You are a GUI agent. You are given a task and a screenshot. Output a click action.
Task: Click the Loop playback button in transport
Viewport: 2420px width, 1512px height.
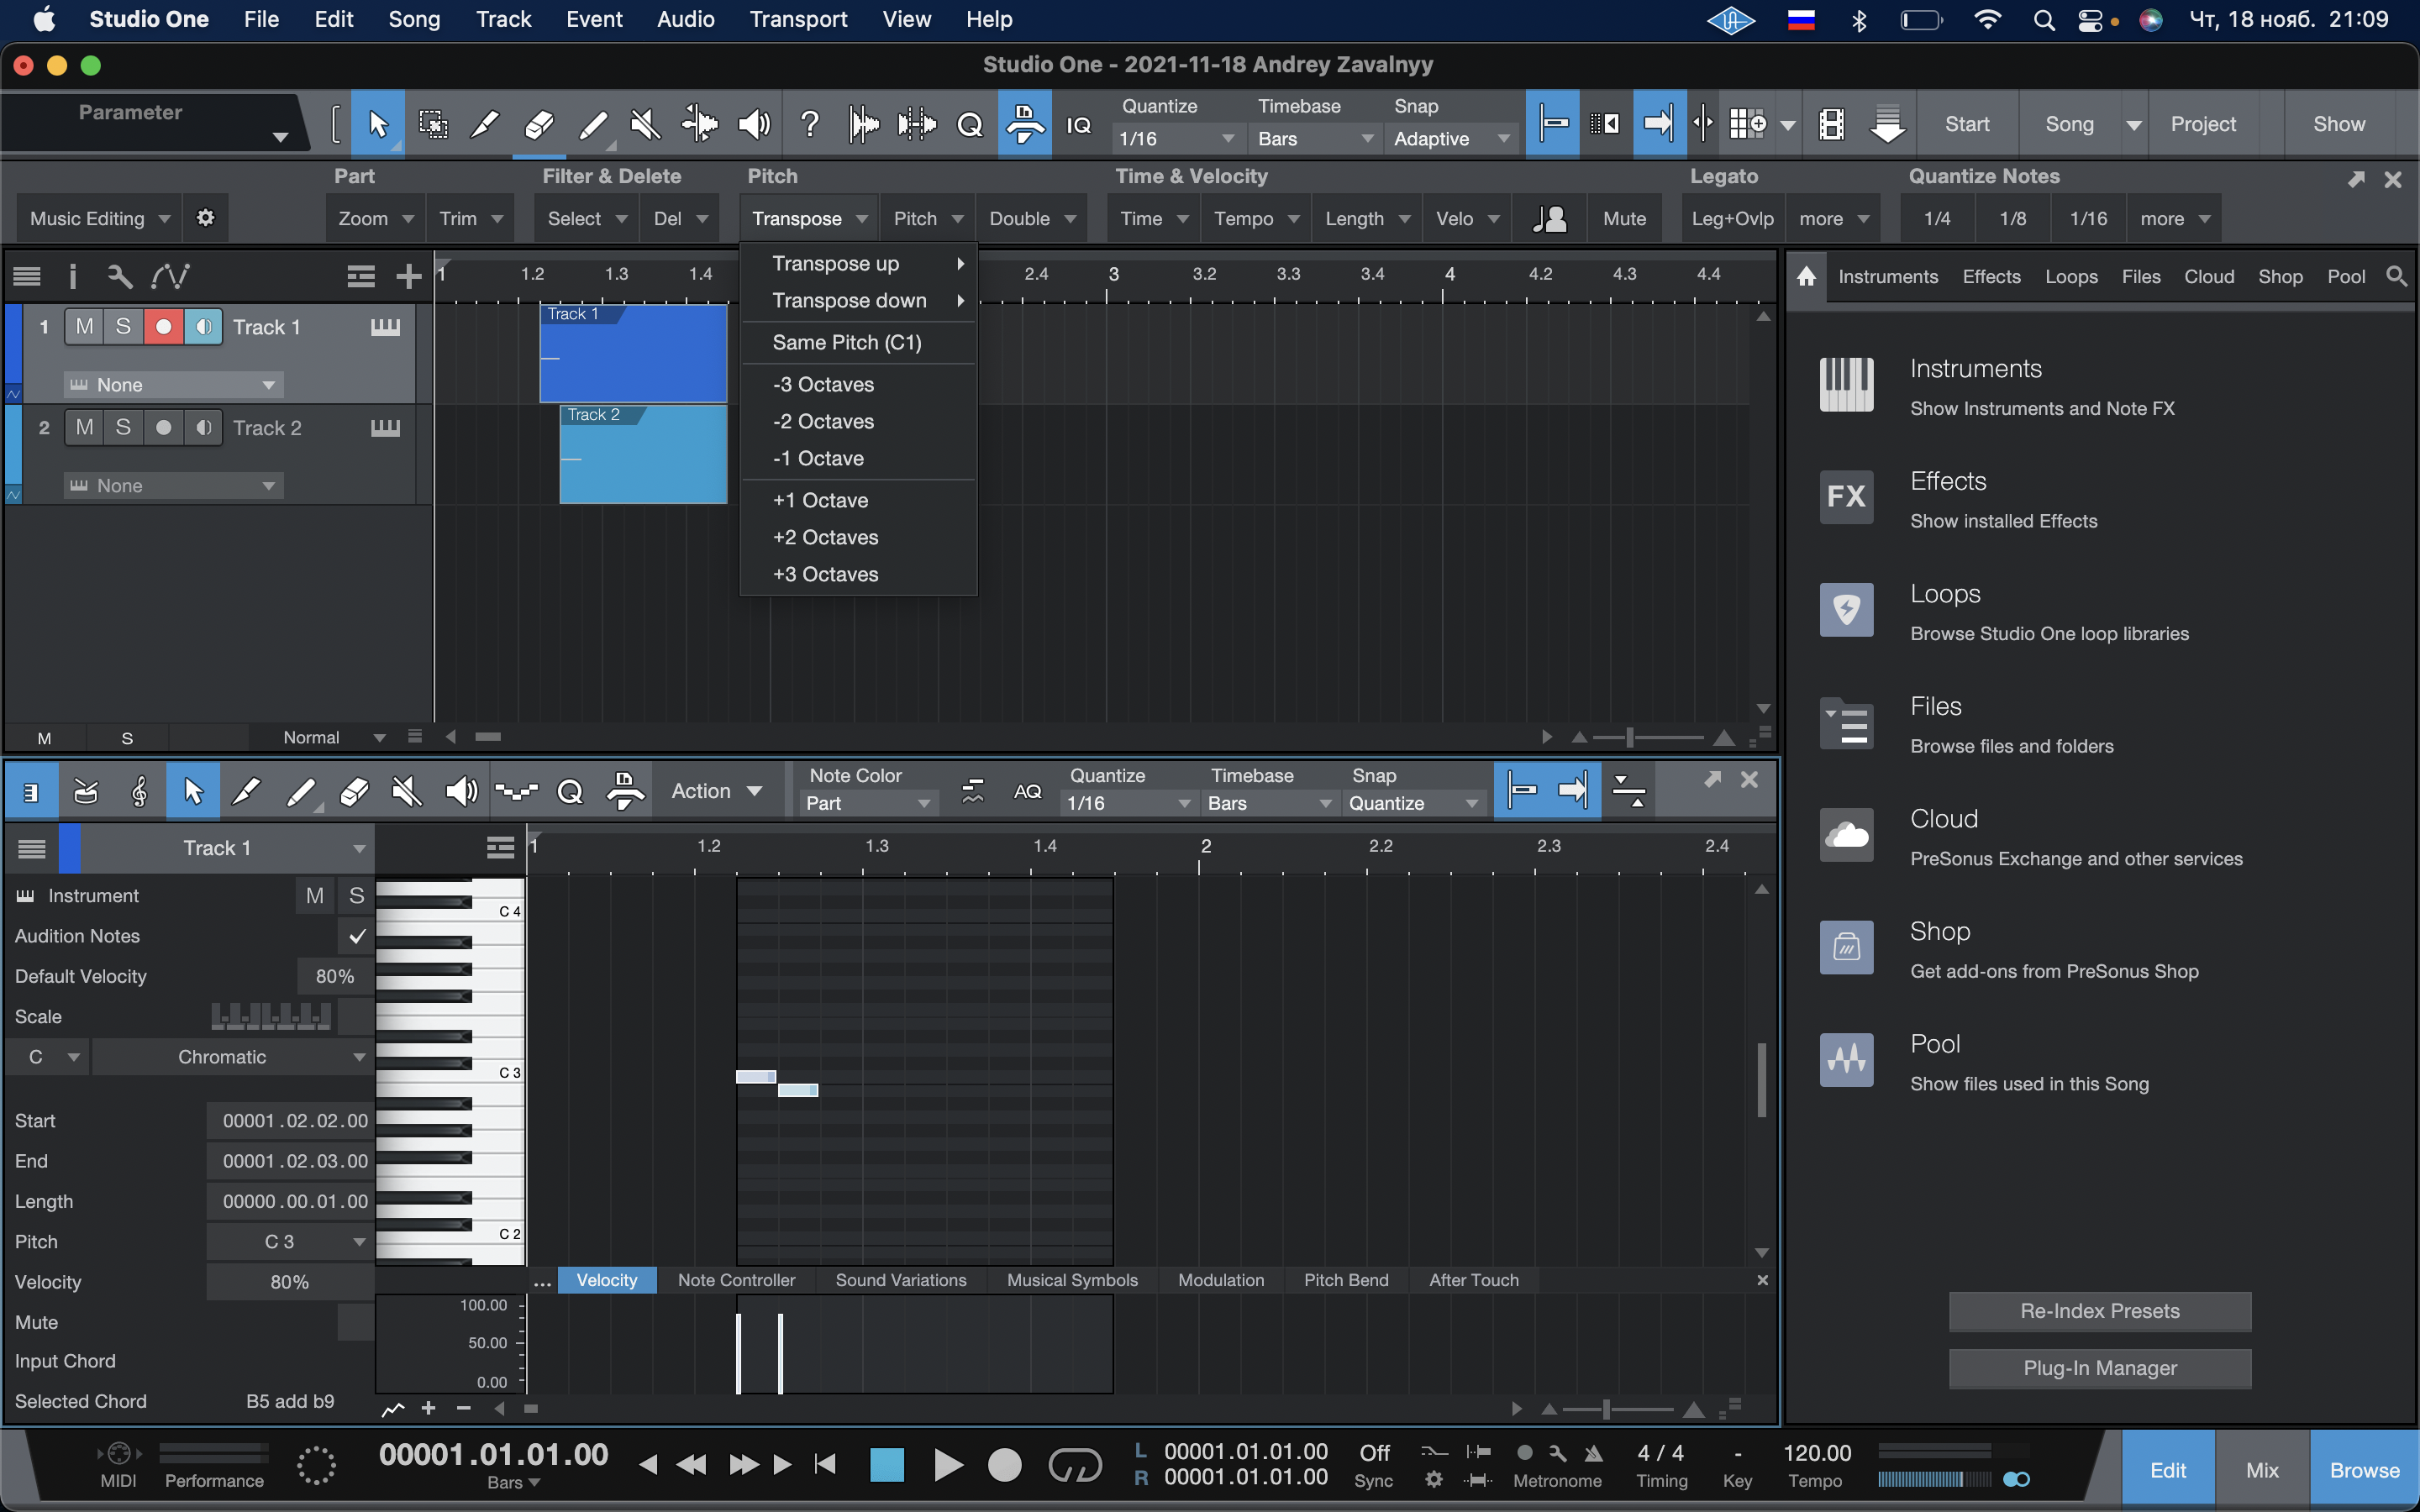click(x=1074, y=1466)
